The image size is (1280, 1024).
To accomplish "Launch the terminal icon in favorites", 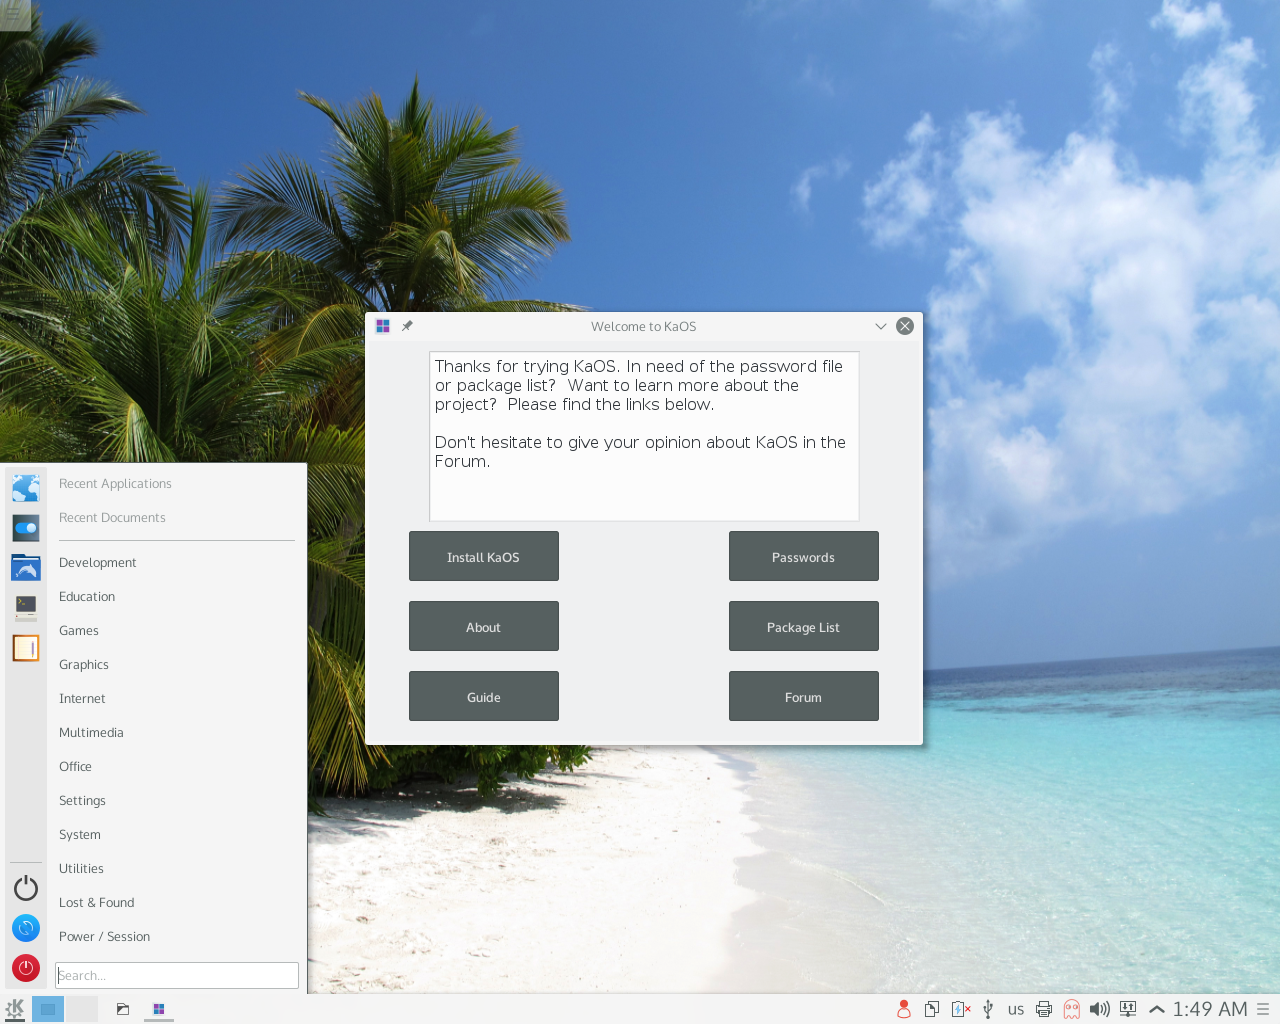I will coord(26,608).
